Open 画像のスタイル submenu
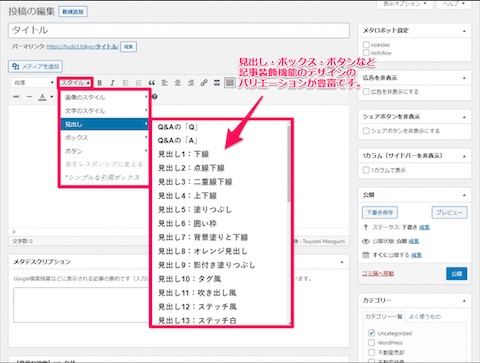Viewport: 480px width, 363px height. pos(104,97)
